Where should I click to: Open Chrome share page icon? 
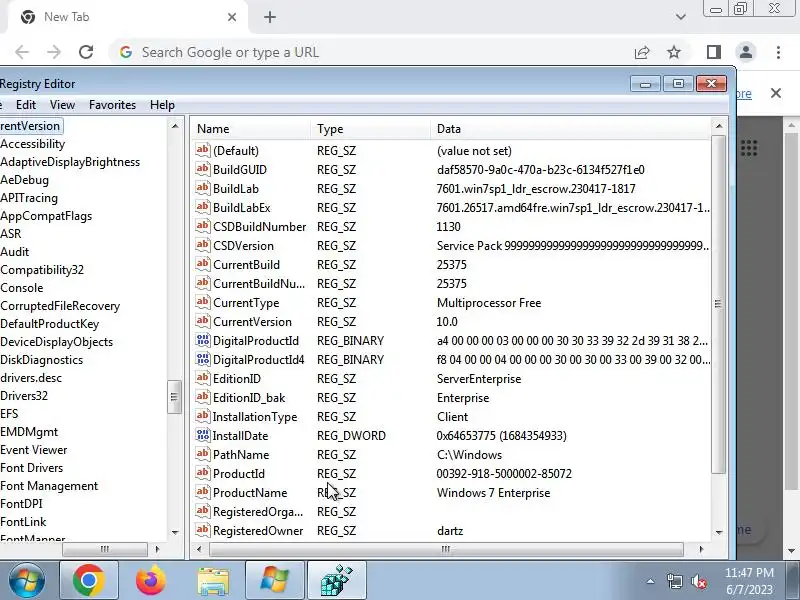tap(642, 52)
